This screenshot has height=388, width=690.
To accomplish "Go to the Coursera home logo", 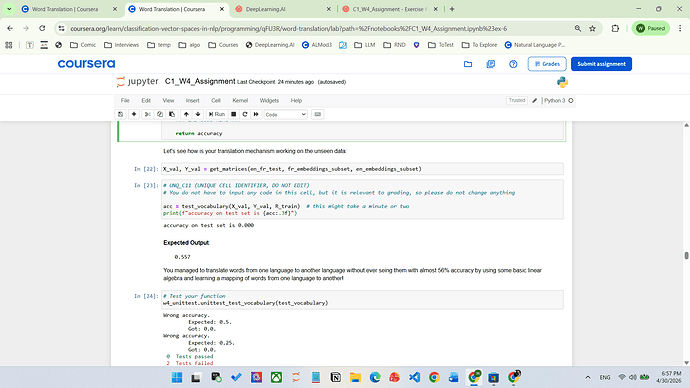I will (x=86, y=64).
